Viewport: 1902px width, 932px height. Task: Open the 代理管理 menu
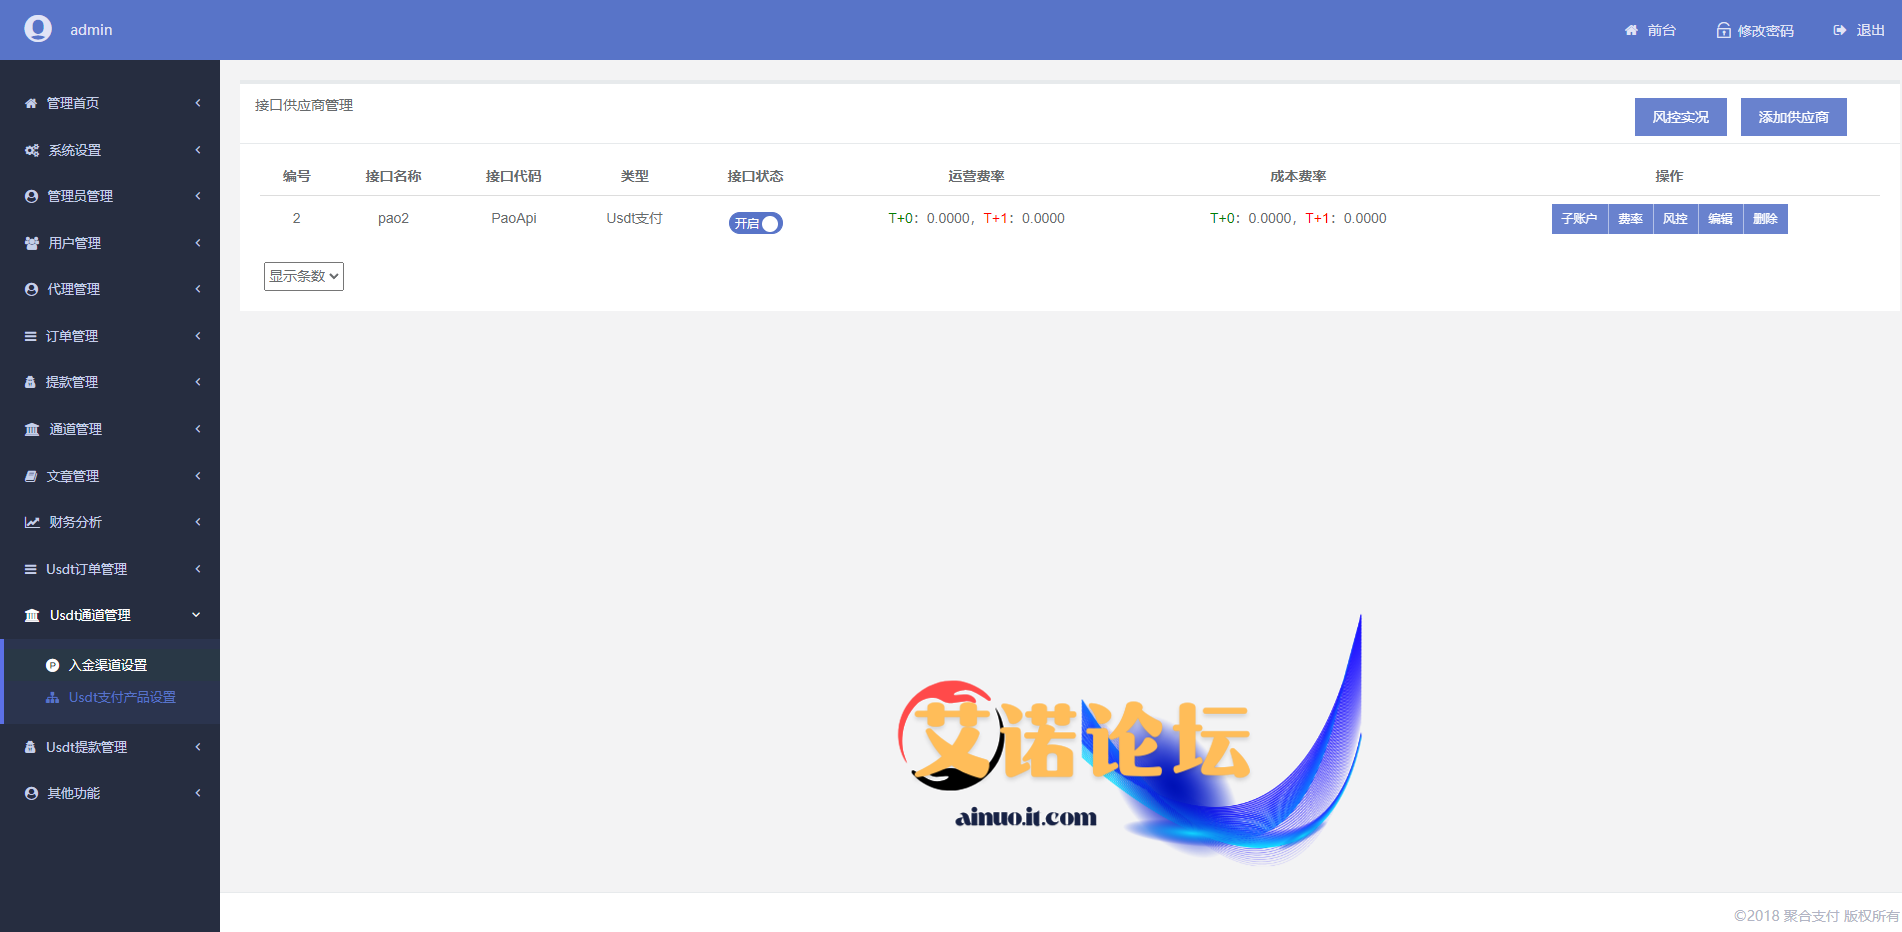110,289
